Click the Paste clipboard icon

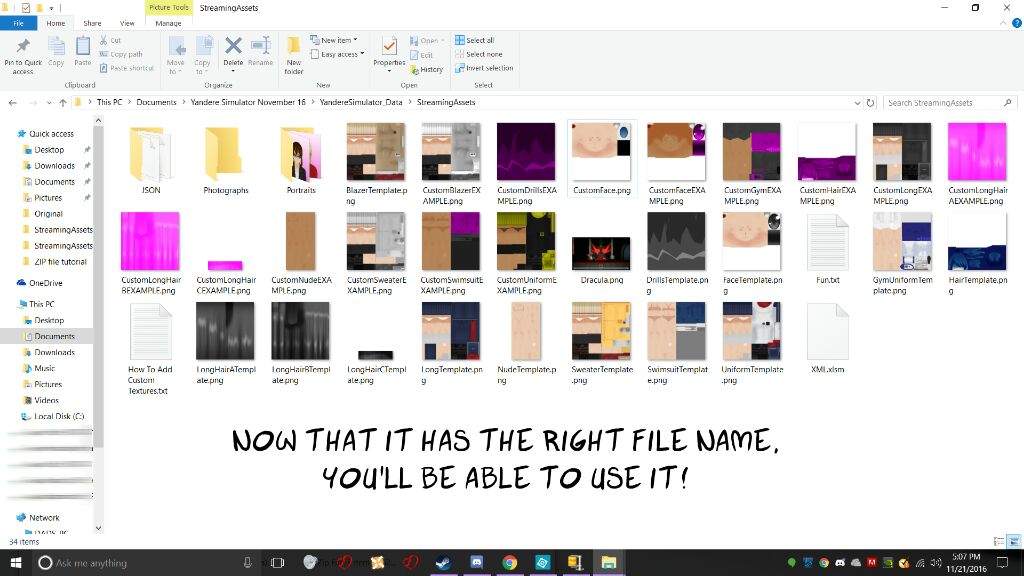(x=82, y=46)
